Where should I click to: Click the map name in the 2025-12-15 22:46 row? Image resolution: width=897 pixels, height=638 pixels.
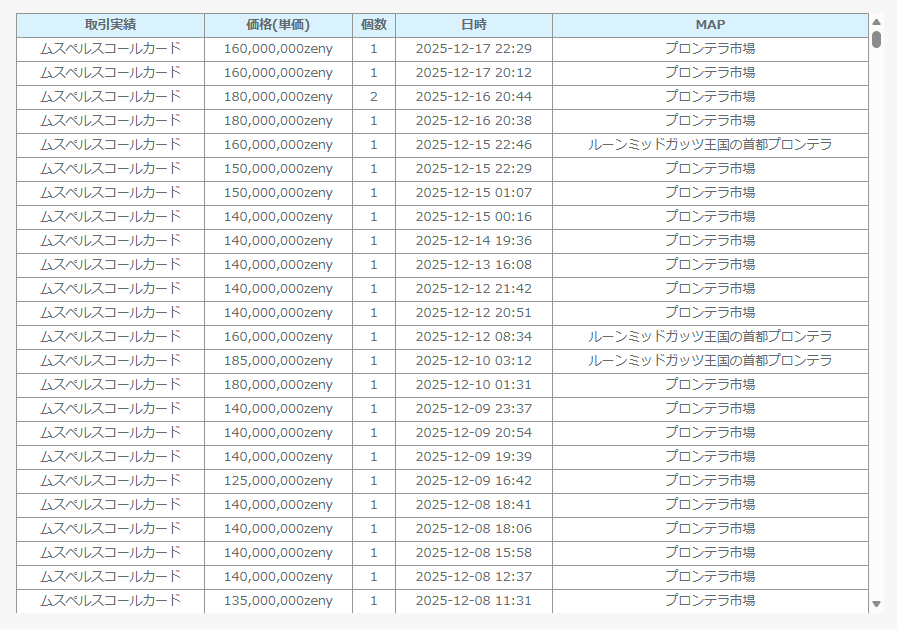[x=710, y=145]
